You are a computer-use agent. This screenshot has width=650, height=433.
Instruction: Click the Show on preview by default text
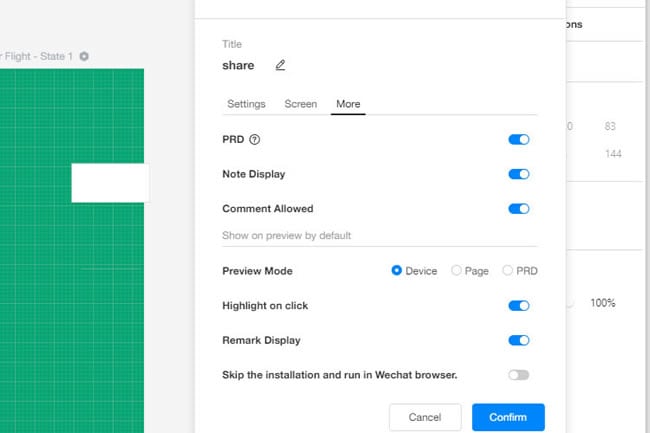(x=286, y=236)
